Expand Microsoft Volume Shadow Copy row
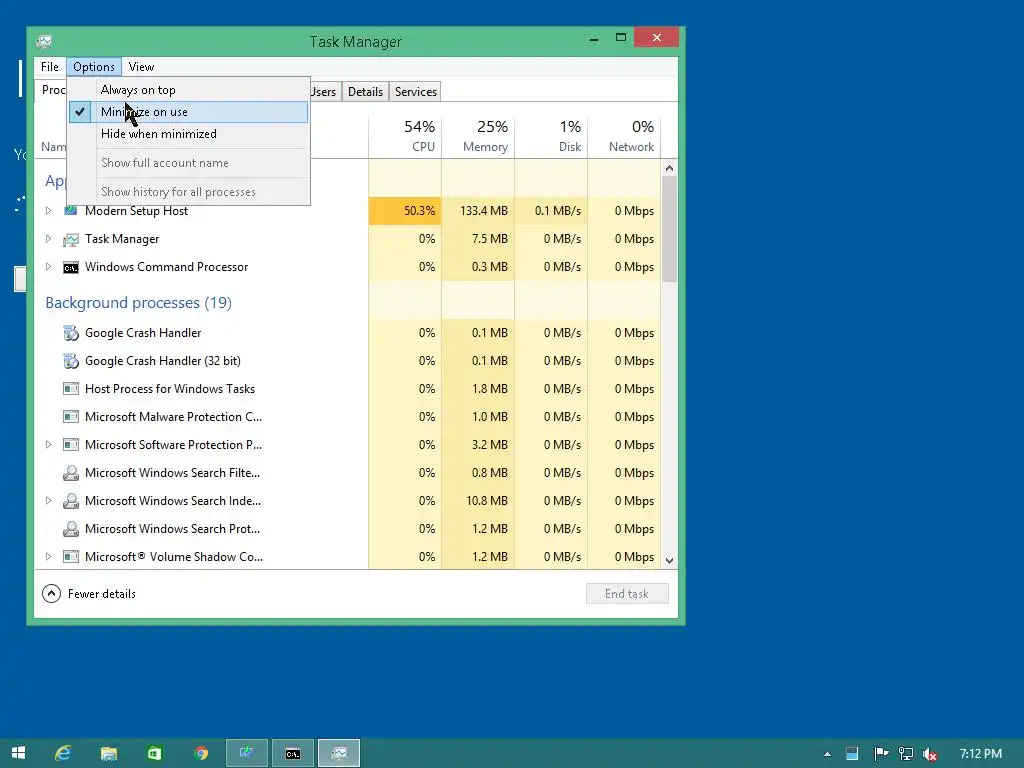The height and width of the screenshot is (768, 1024). pos(48,556)
